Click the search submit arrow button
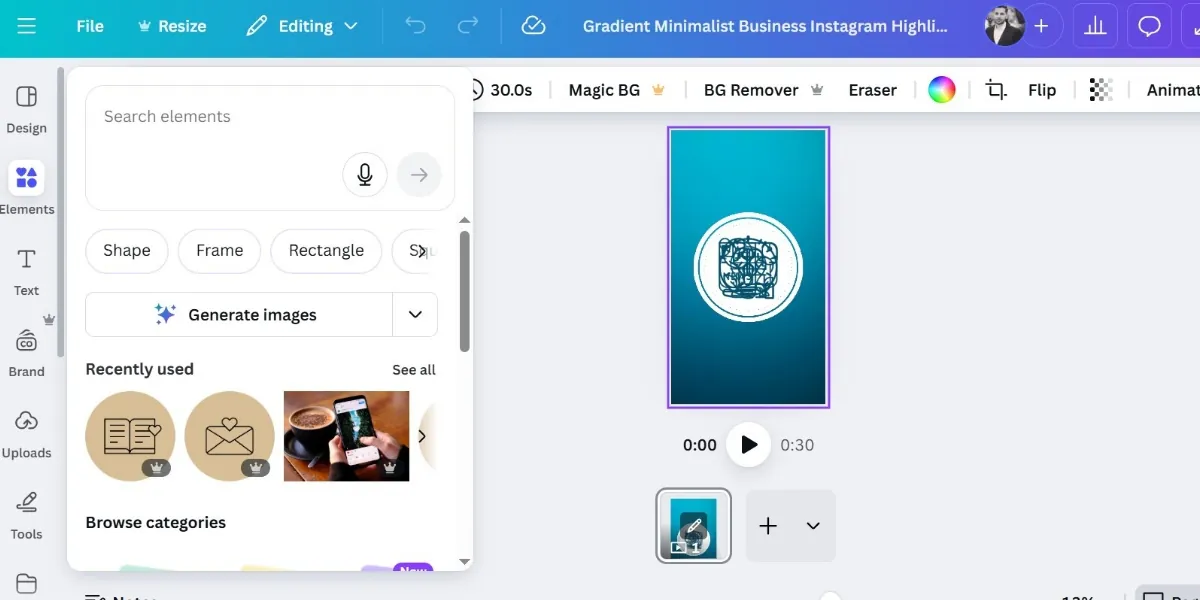The image size is (1200, 600). (419, 175)
